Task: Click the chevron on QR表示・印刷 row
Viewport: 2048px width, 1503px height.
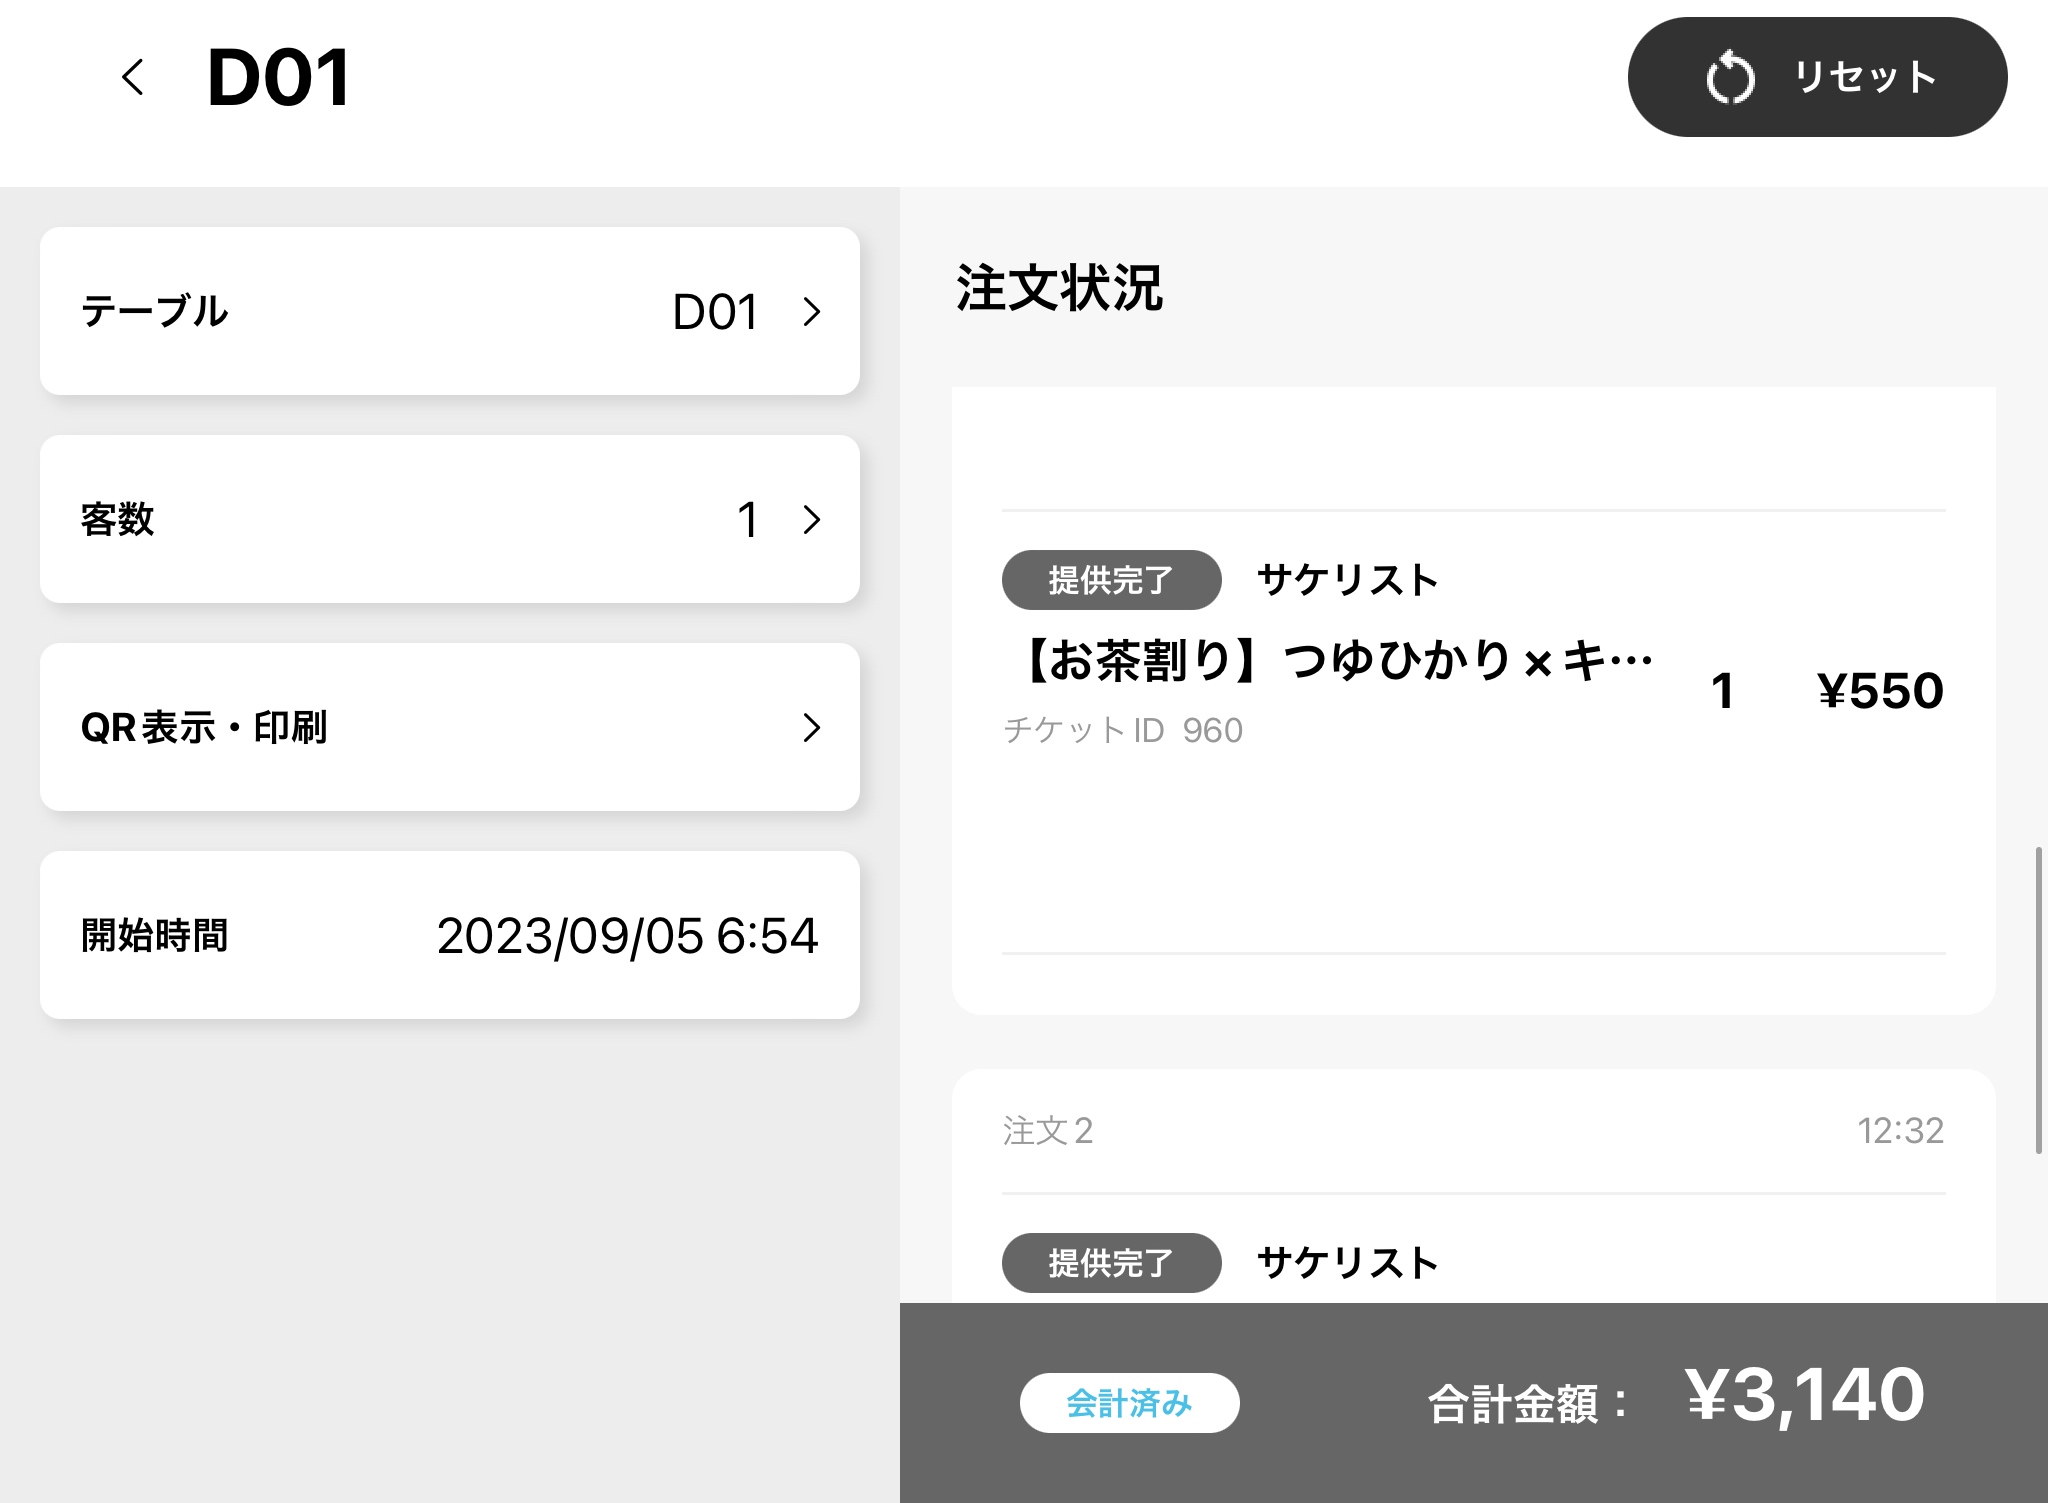Action: point(811,727)
